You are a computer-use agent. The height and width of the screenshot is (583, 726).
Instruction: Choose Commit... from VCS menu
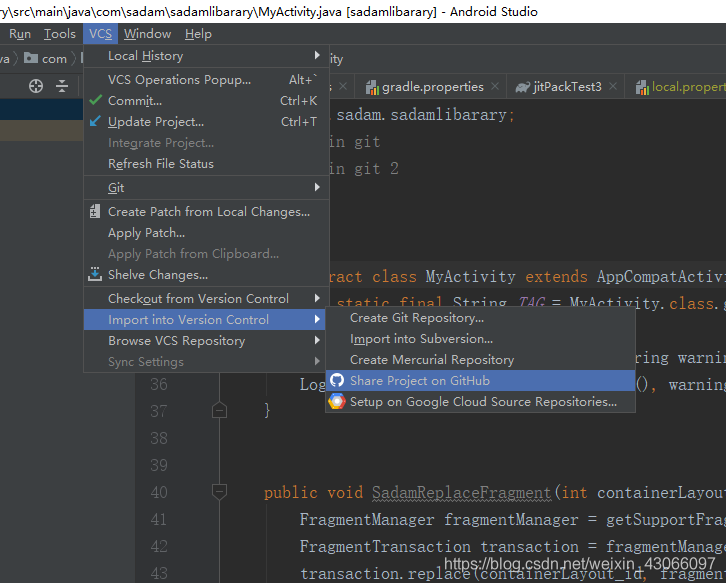pos(206,100)
